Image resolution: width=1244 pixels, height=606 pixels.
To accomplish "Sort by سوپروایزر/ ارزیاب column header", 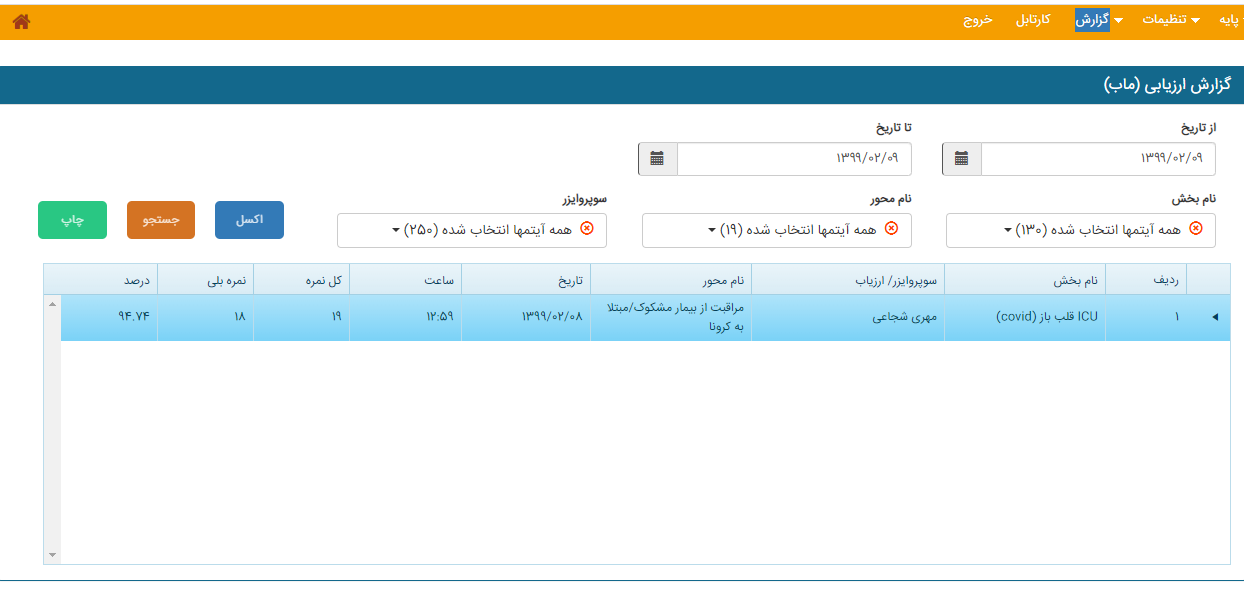I will click(x=848, y=280).
